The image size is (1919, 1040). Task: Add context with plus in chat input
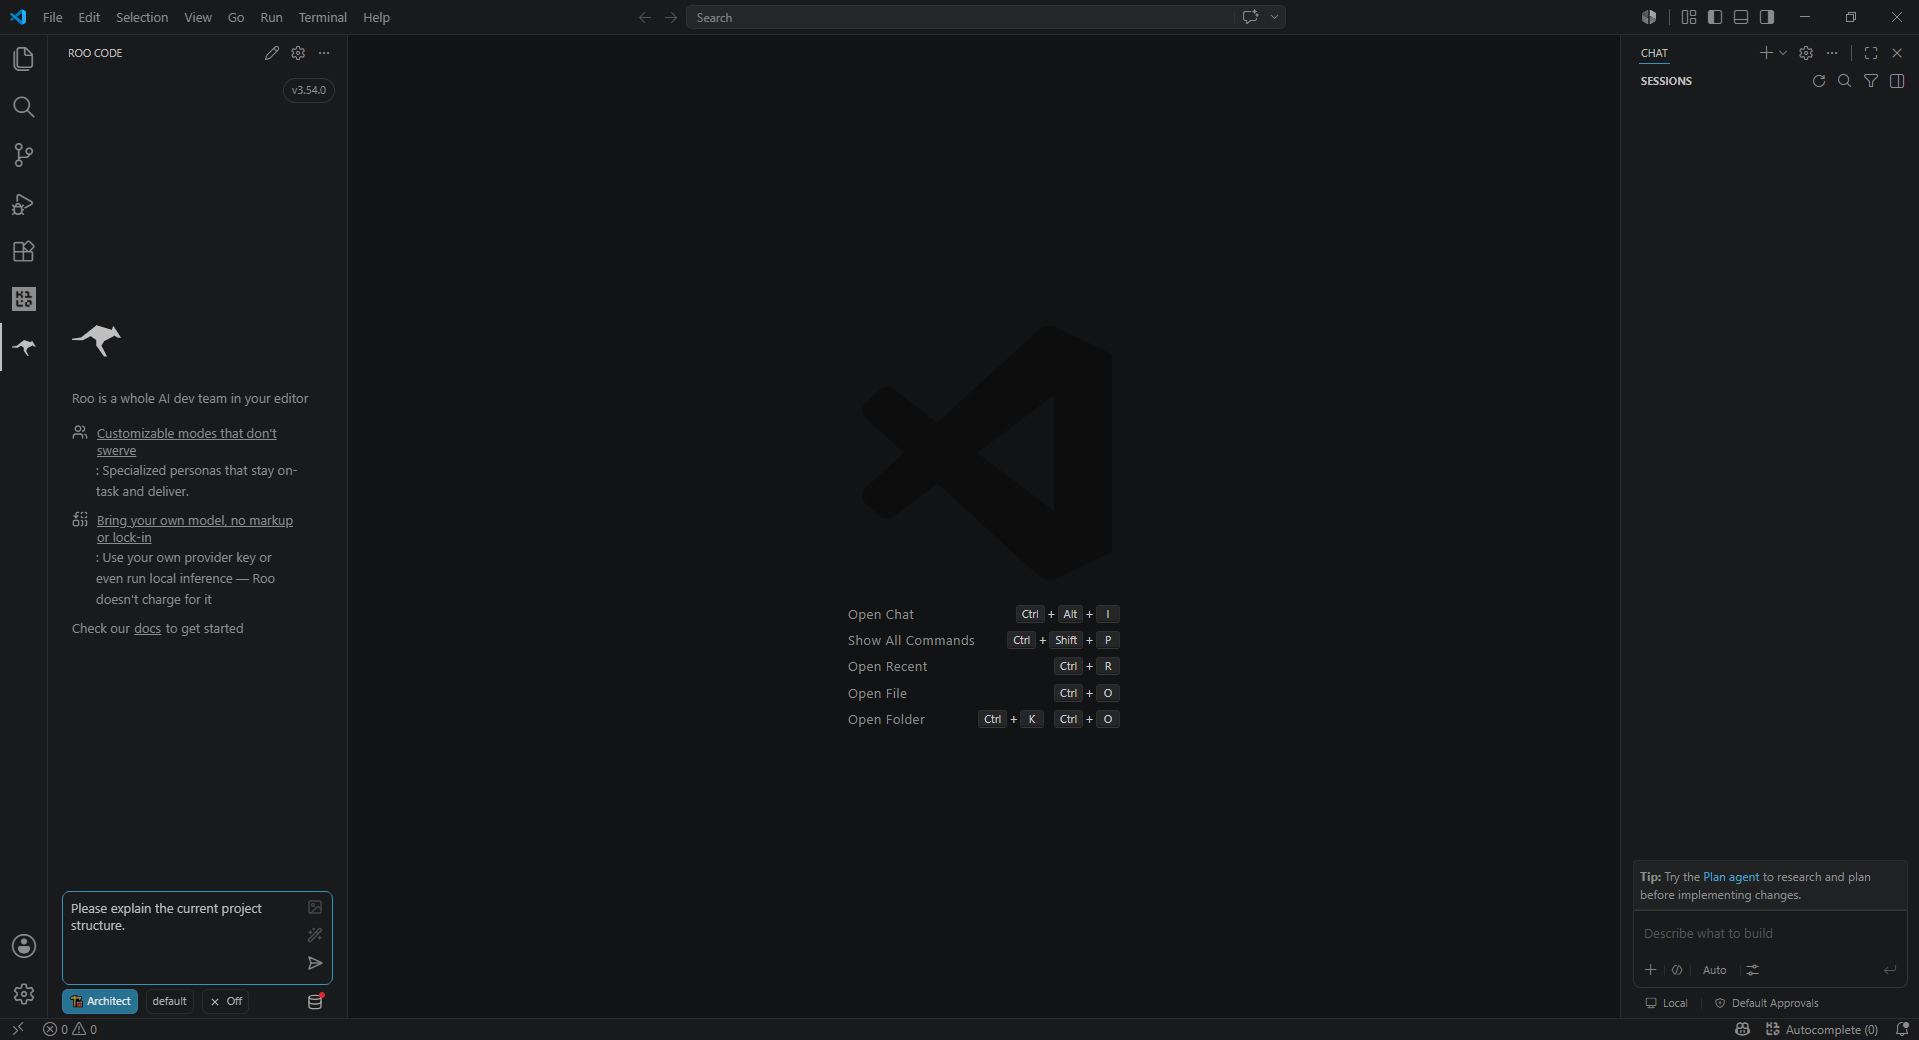[1651, 970]
